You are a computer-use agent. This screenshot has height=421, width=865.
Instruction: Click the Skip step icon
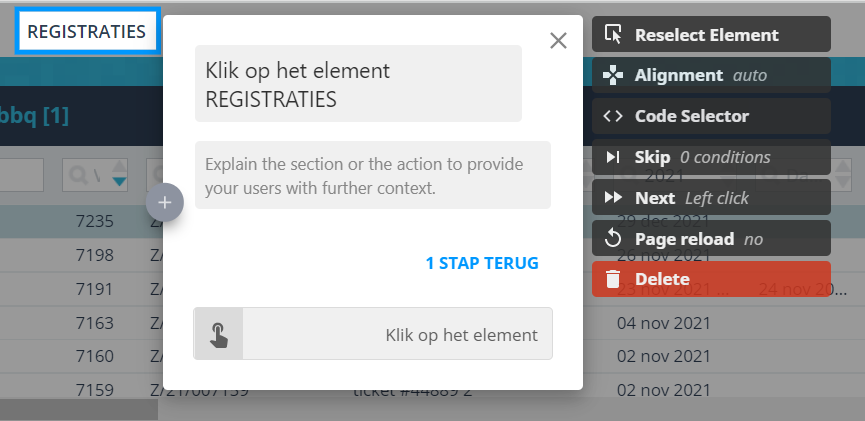pos(613,157)
